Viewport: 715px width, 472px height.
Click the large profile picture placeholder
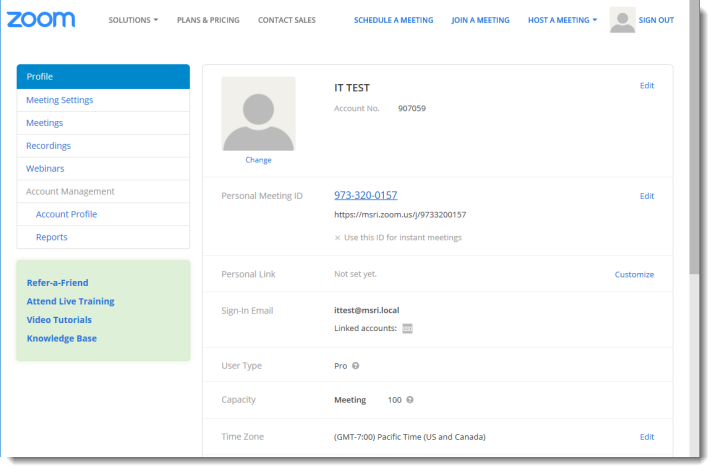[258, 114]
